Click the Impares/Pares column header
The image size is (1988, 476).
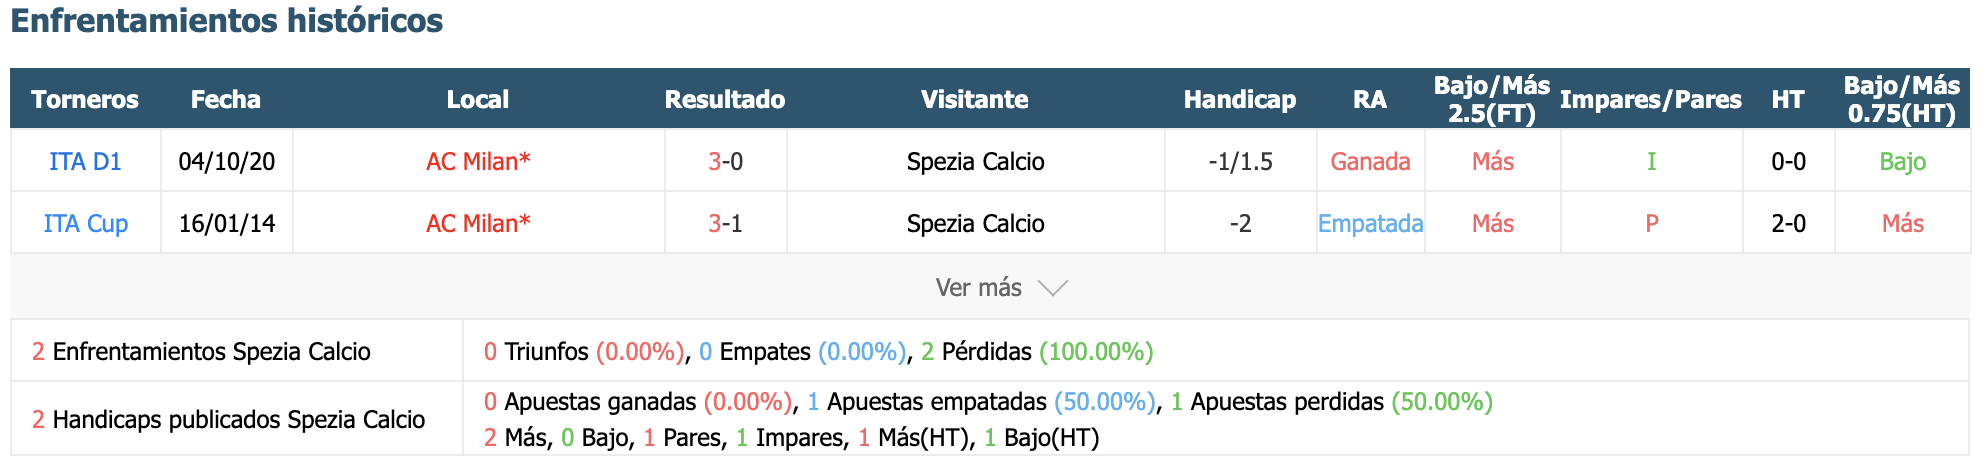(x=1651, y=99)
